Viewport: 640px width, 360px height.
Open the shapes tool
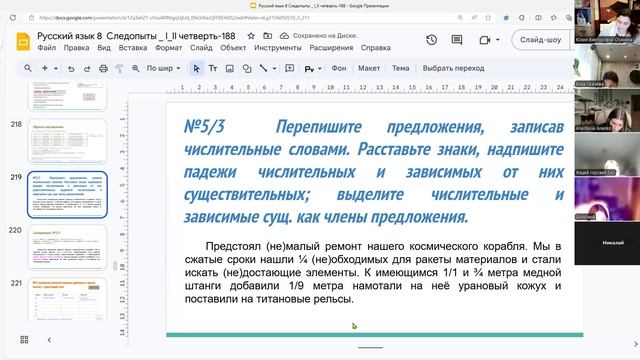247,69
